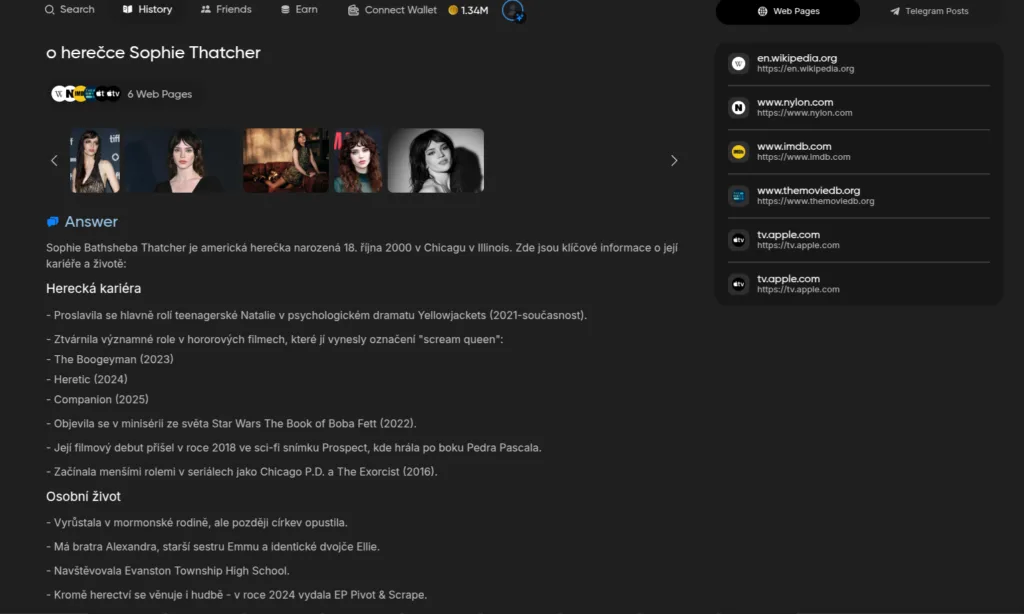Click the Wikipedia favicon in sources list
The width and height of the screenshot is (1024, 614).
click(x=739, y=63)
